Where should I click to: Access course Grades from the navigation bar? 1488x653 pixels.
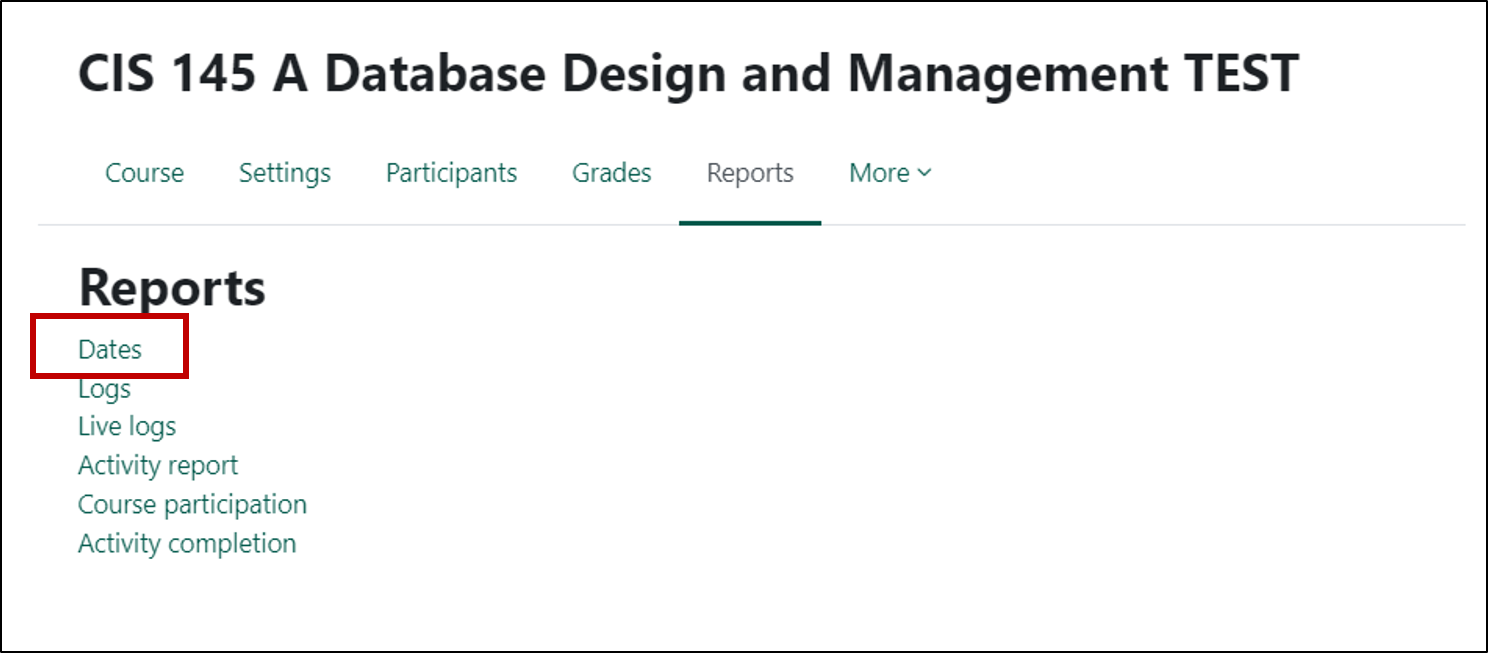click(611, 172)
